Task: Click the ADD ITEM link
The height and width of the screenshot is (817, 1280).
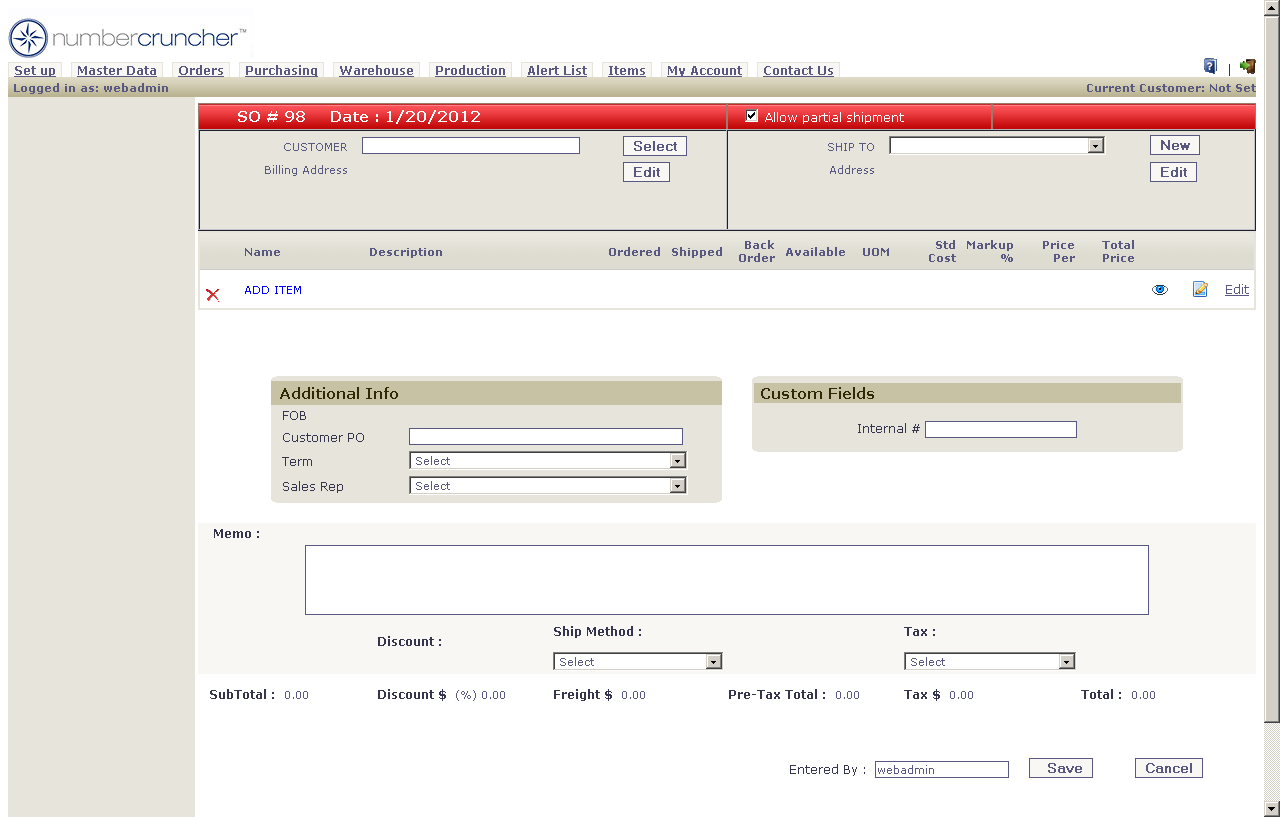Action: 273,290
